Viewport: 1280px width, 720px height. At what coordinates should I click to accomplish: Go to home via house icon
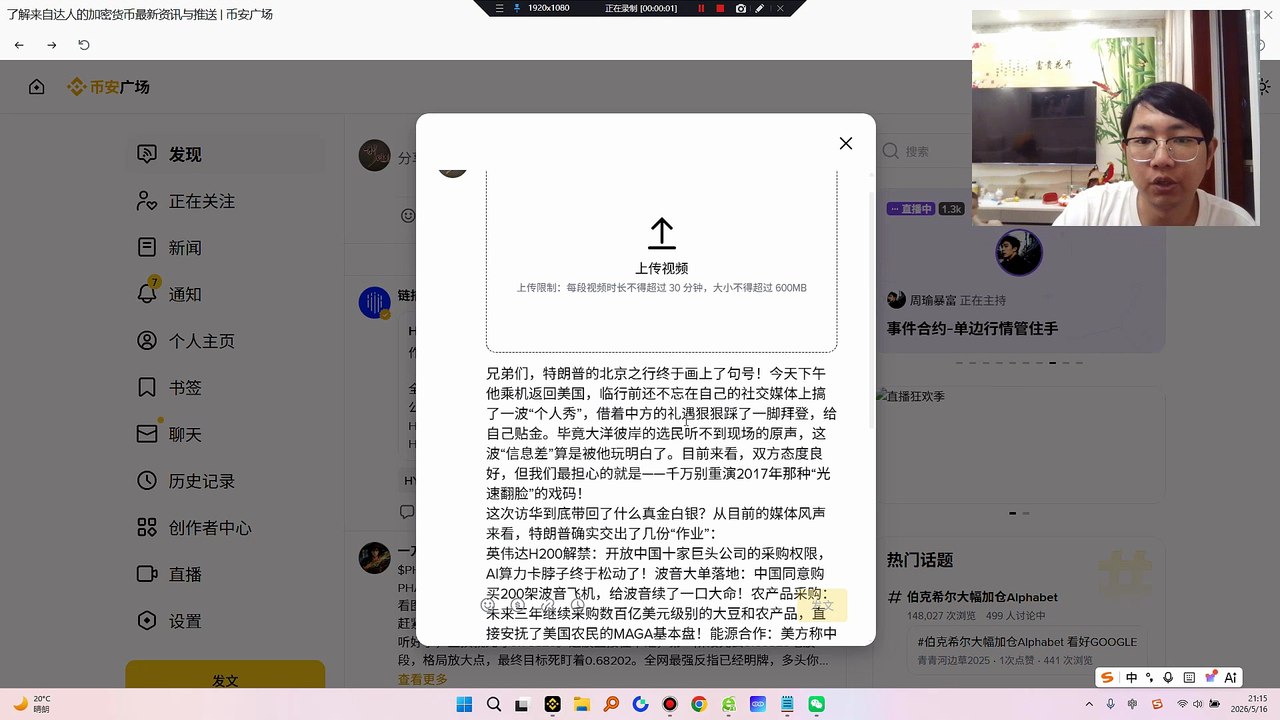point(37,87)
